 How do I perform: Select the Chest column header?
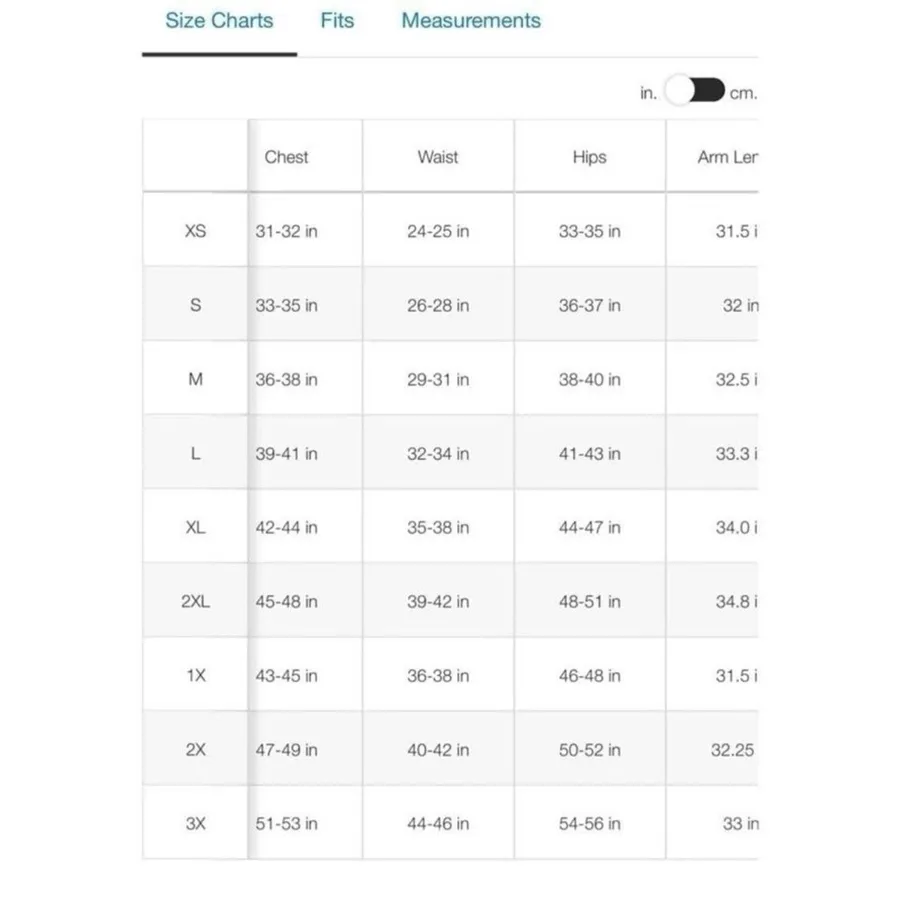pyautogui.click(x=286, y=157)
